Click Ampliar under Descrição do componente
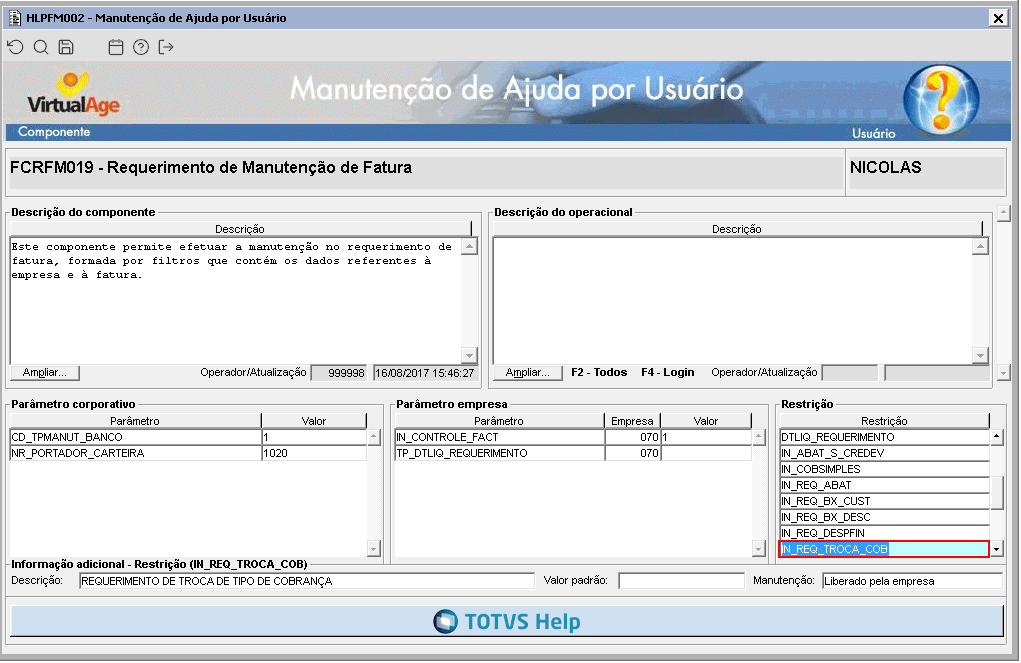This screenshot has width=1021, height=663. pos(45,373)
